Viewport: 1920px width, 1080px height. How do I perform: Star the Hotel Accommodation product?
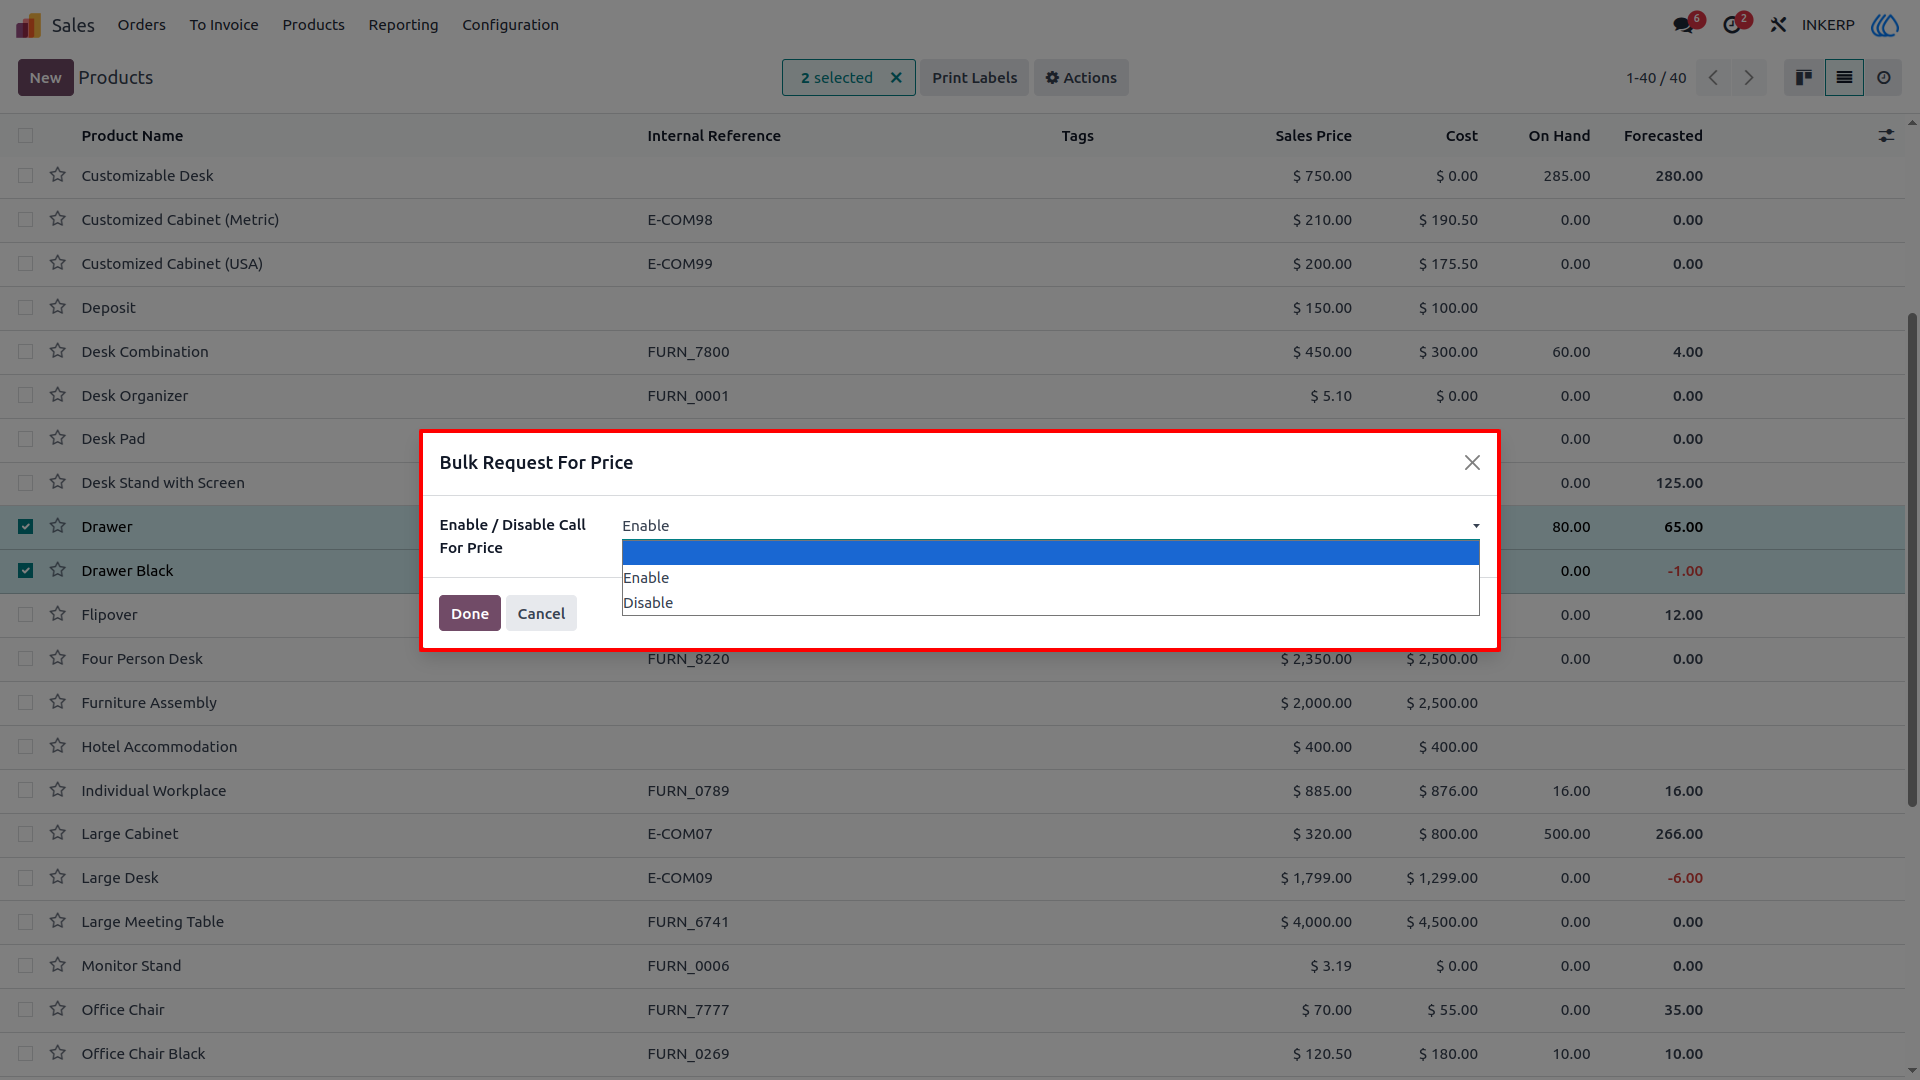58,746
